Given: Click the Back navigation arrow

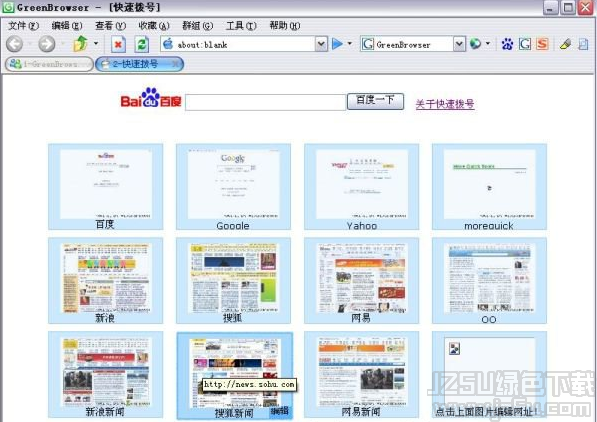Looking at the screenshot, I should pos(15,44).
